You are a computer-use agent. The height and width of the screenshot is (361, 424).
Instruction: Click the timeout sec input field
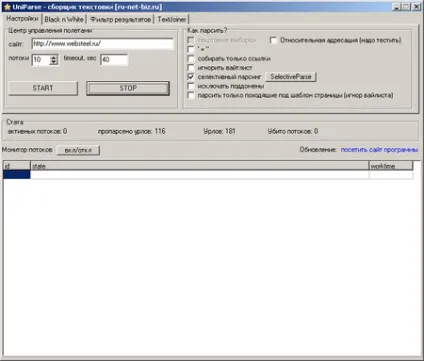[x=114, y=60]
